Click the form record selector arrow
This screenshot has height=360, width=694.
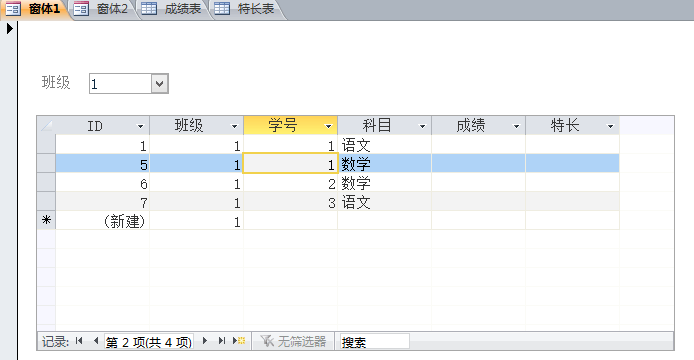coord(9,29)
